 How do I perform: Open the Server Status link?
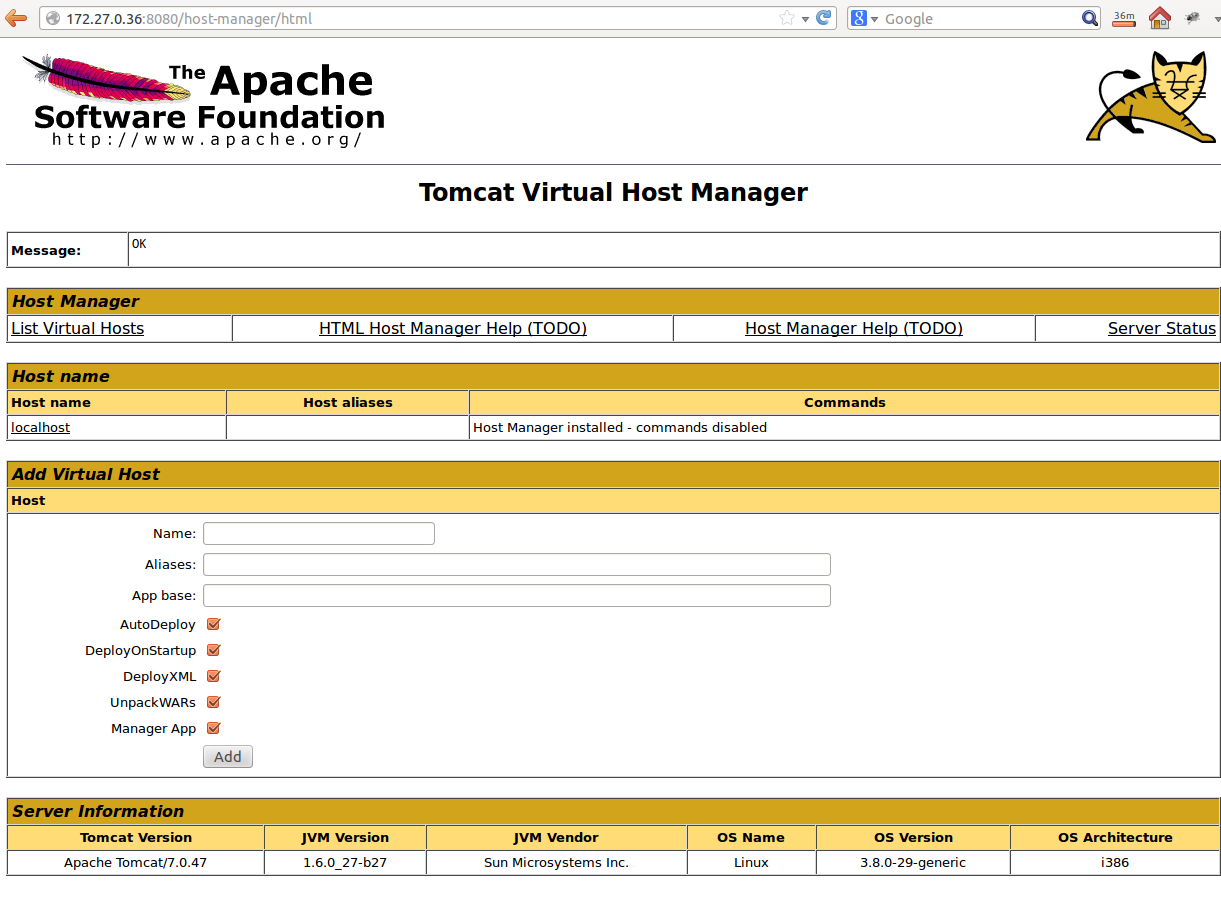[1162, 328]
